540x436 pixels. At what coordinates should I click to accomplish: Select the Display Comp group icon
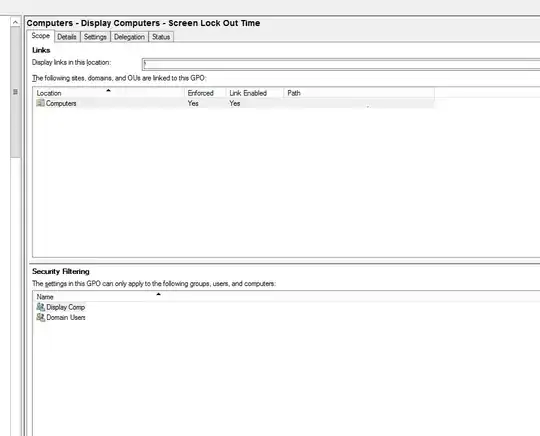click(x=40, y=307)
